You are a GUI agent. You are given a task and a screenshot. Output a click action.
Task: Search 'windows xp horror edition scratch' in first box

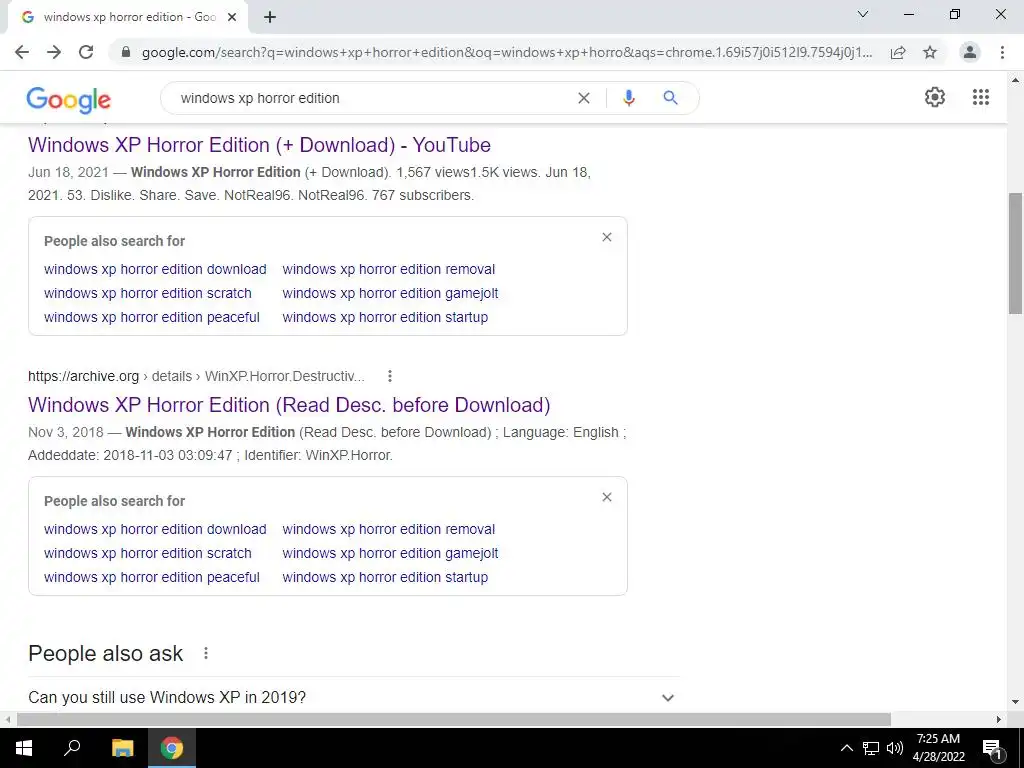(x=148, y=293)
